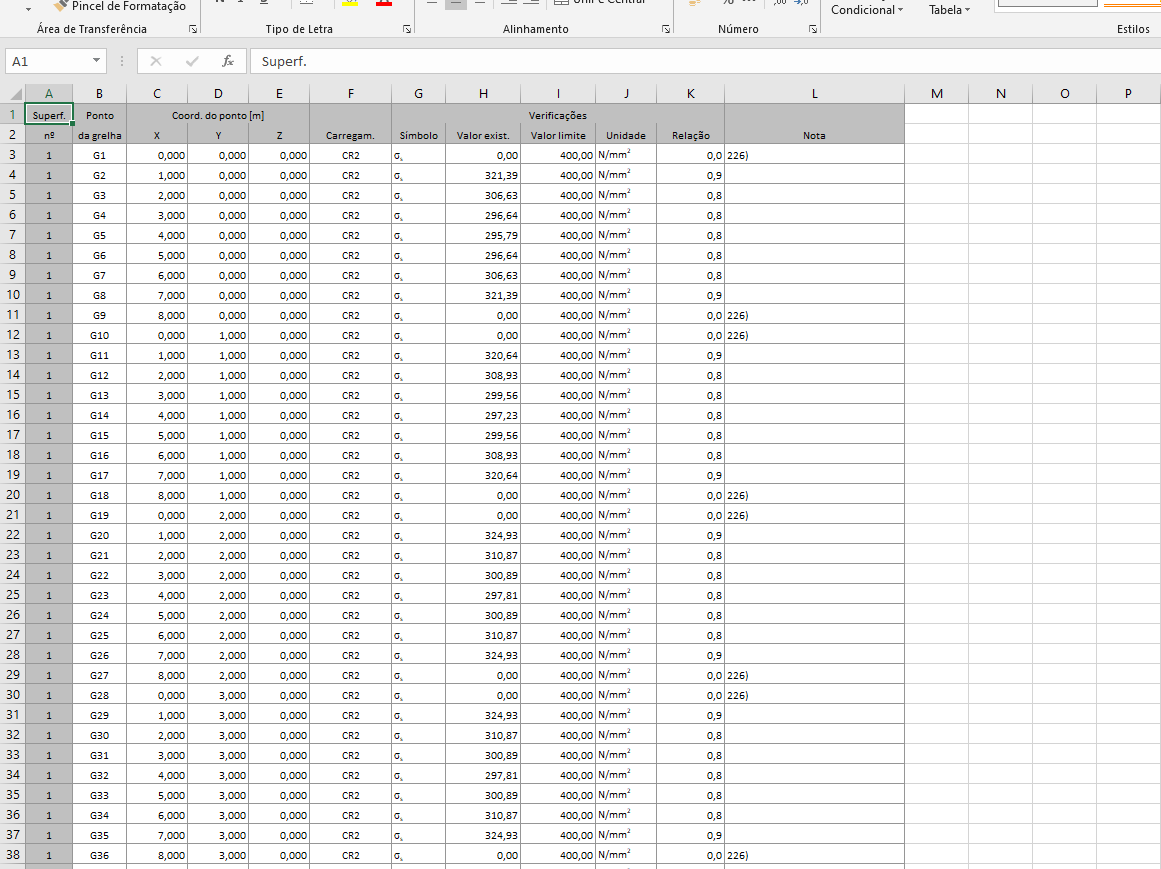This screenshot has width=1161, height=869.
Task: Select cell G1 containing grid point label
Action: click(x=99, y=155)
